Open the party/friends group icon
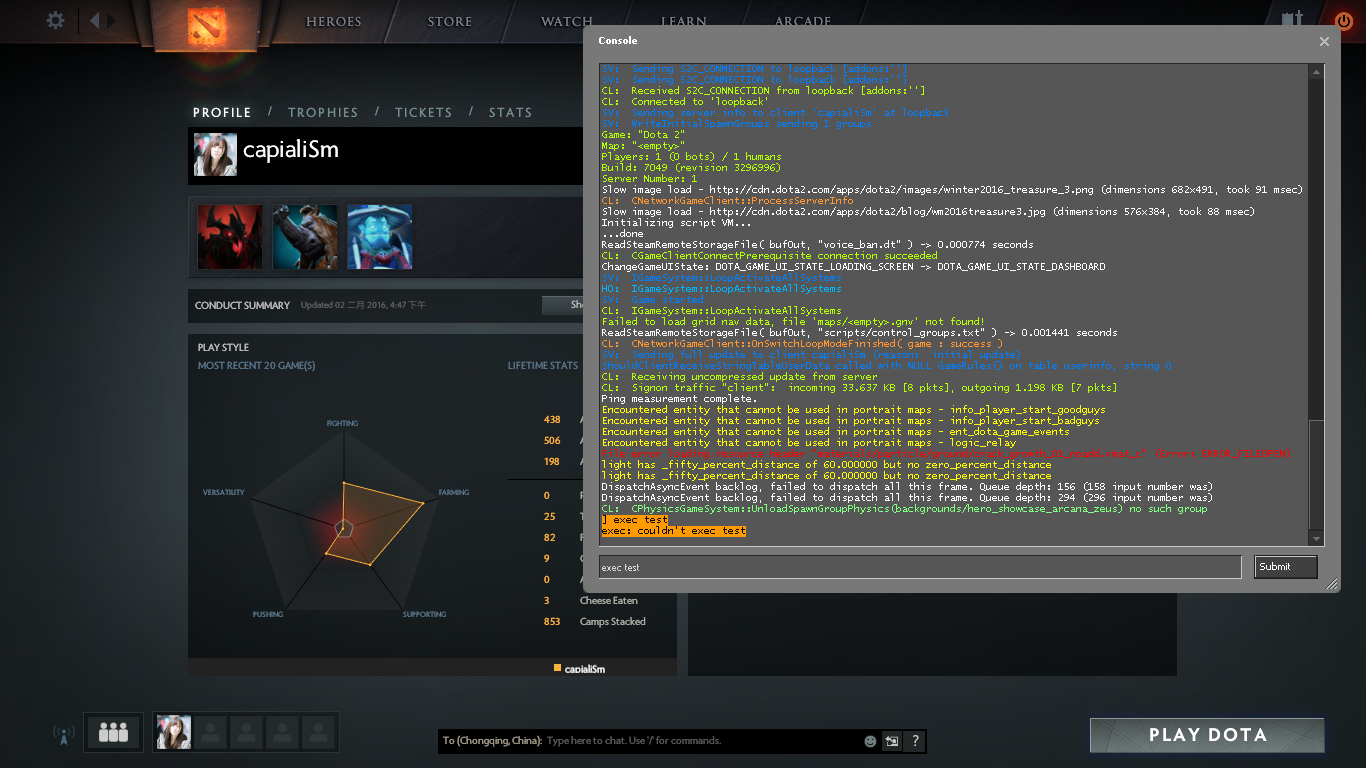 113,733
